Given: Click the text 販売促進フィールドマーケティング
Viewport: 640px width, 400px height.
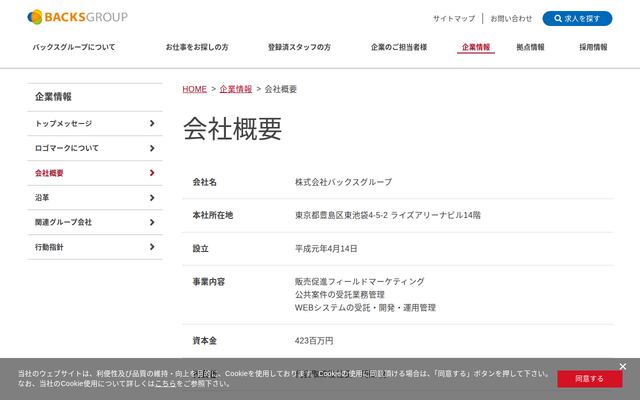Looking at the screenshot, I should (359, 282).
